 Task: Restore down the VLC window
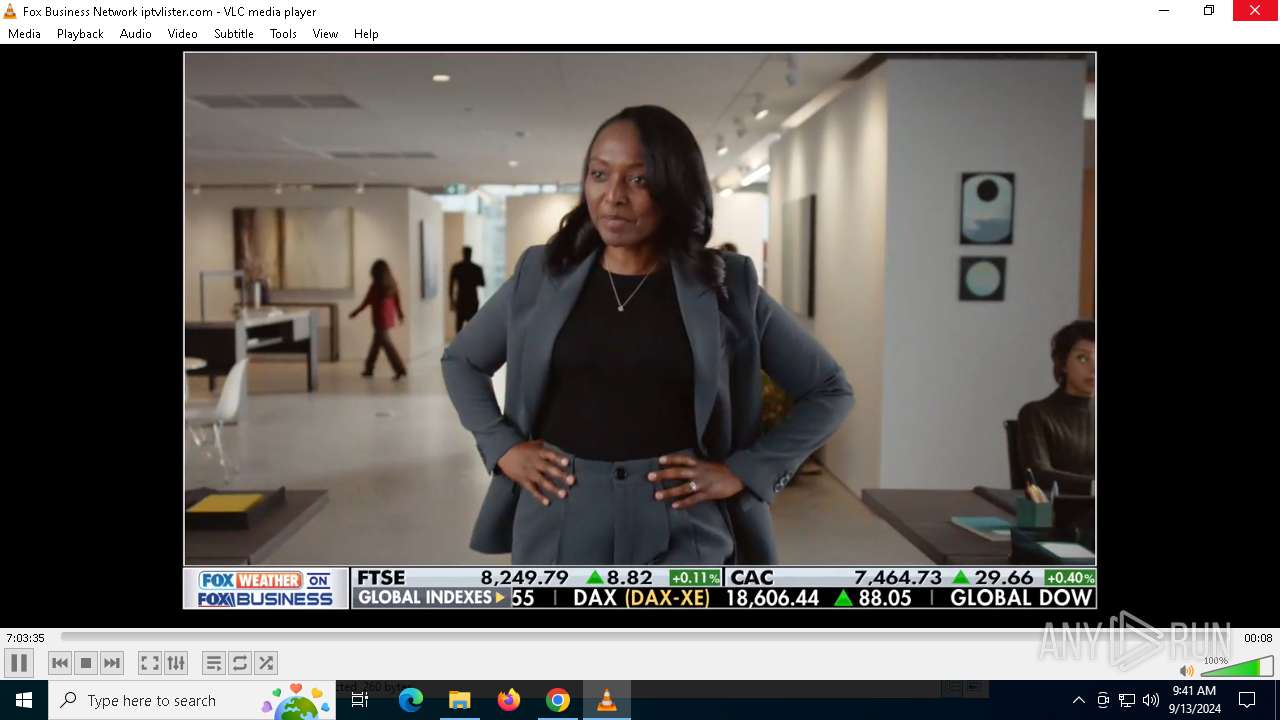tap(1209, 11)
